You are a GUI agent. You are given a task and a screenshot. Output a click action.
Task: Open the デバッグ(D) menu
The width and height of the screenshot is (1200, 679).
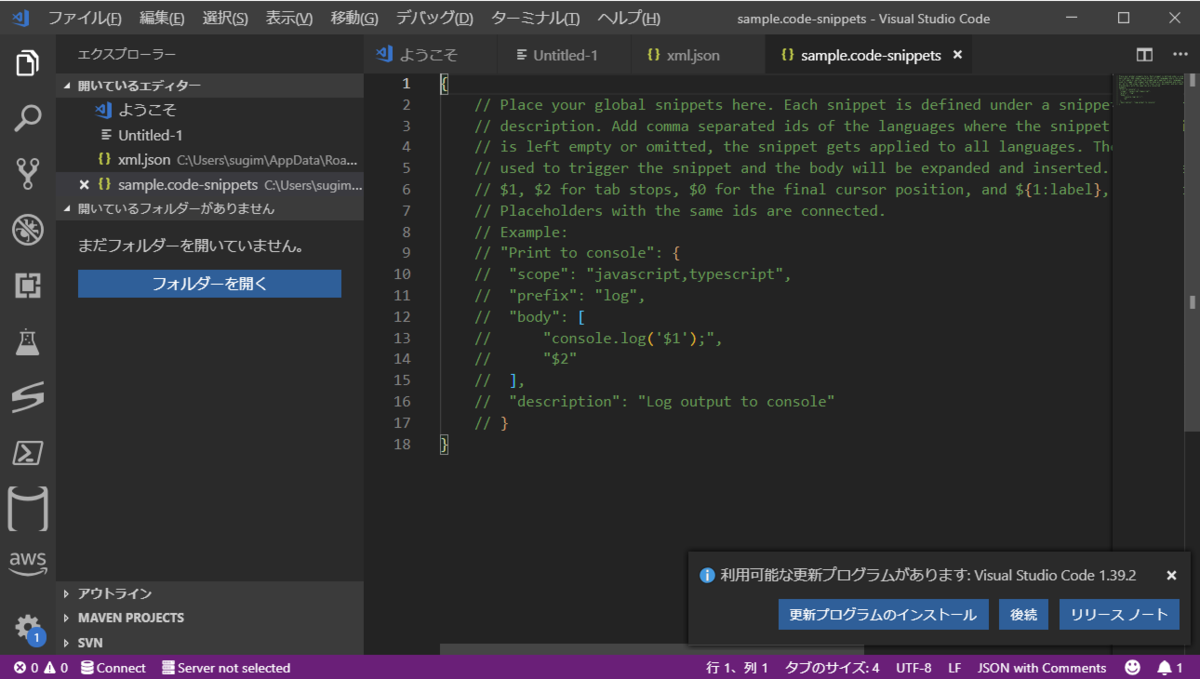pos(434,18)
